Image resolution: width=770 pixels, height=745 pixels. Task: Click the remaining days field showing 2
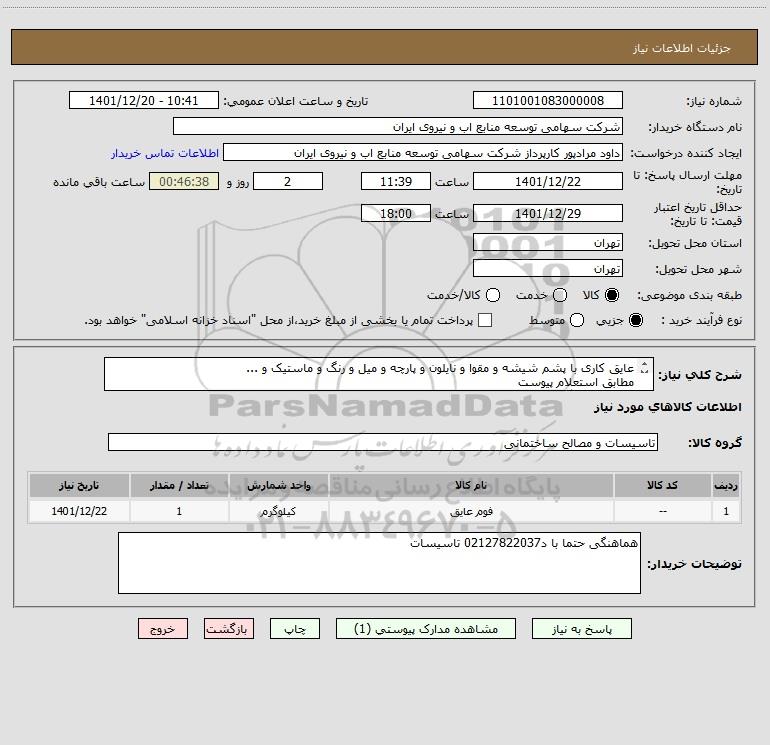pyautogui.click(x=288, y=181)
